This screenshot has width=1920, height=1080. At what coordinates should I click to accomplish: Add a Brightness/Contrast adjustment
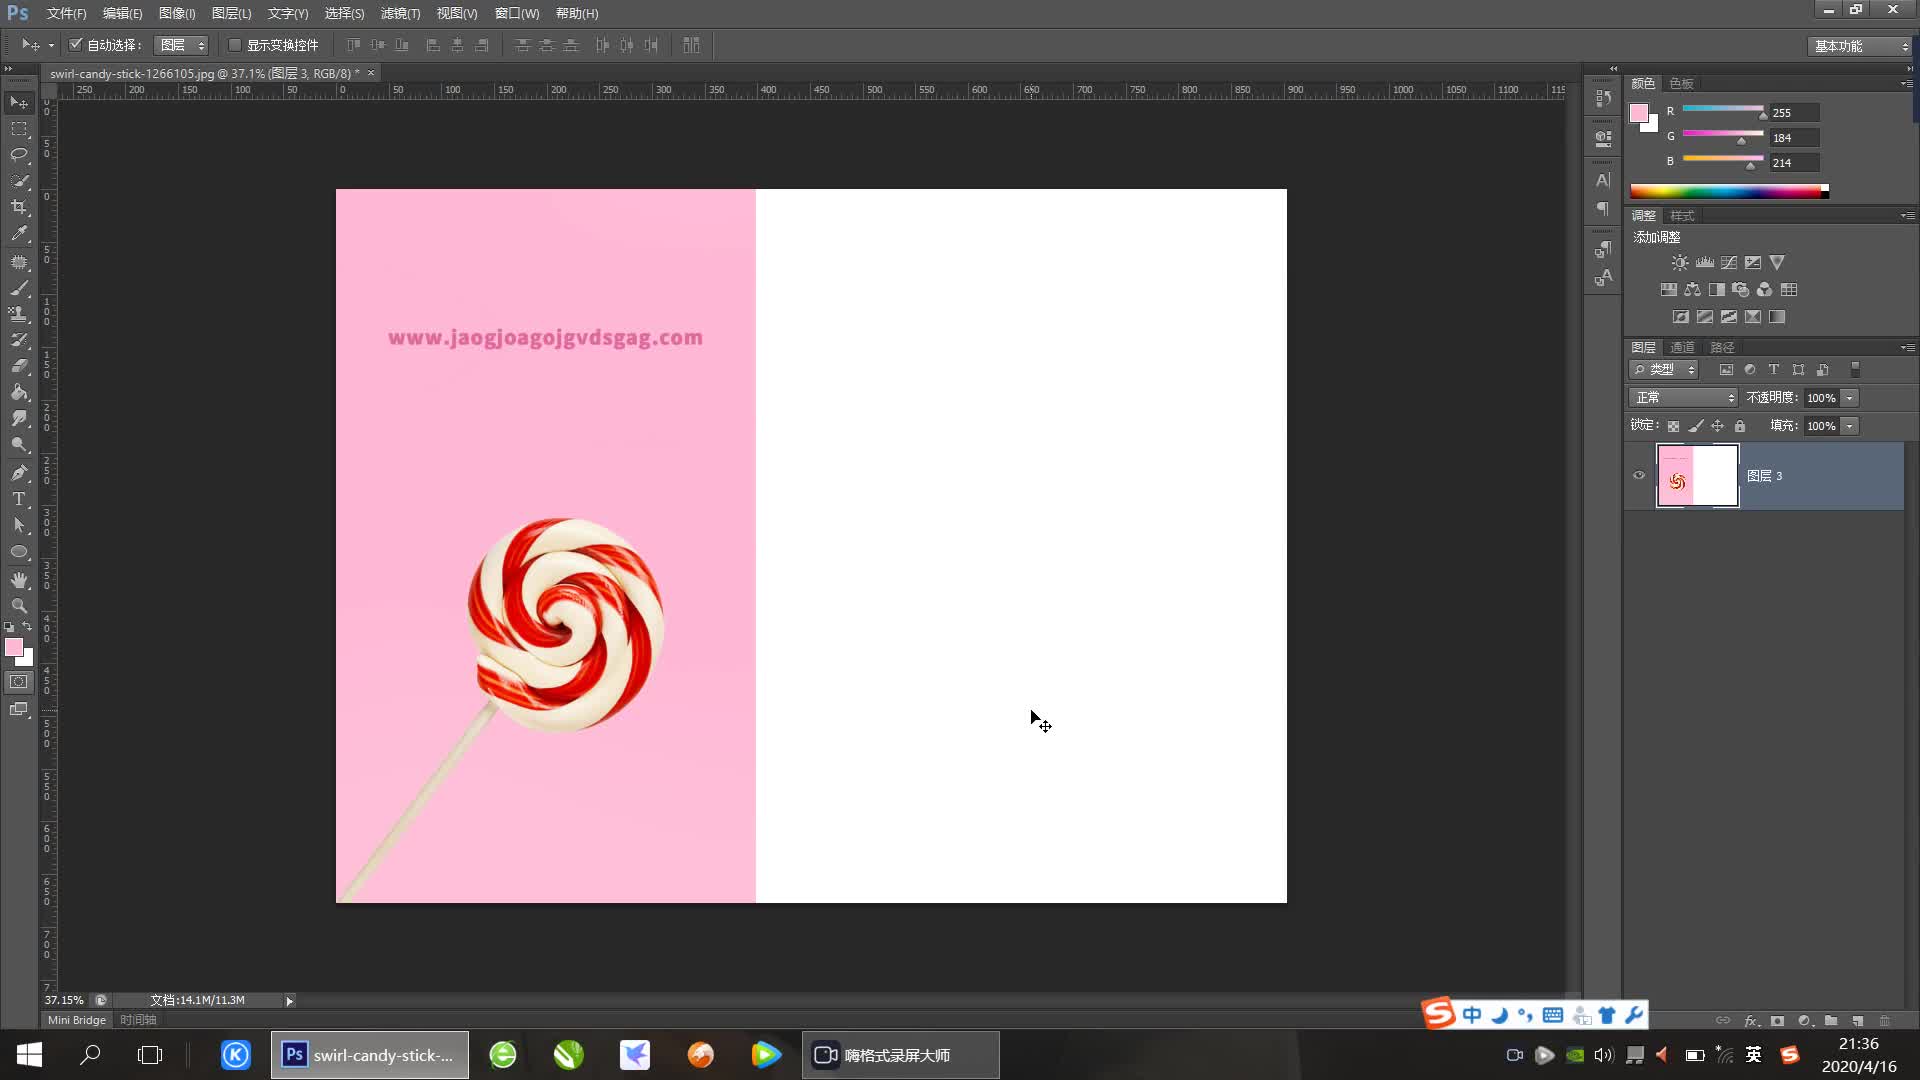pos(1680,263)
